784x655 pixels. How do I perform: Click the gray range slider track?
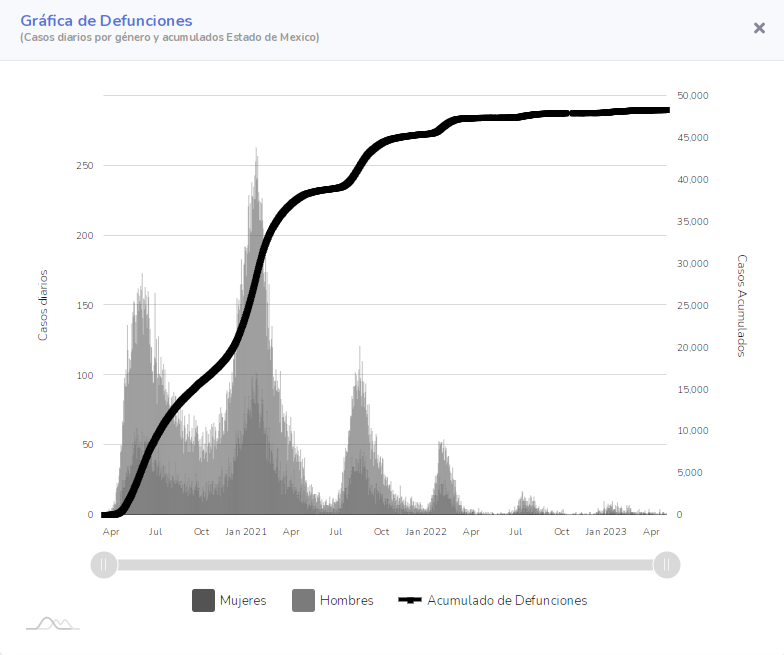(385, 565)
